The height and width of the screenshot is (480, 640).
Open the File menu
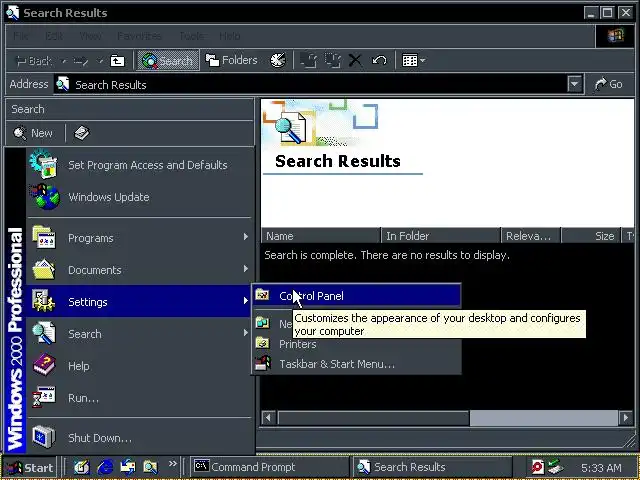(20, 36)
